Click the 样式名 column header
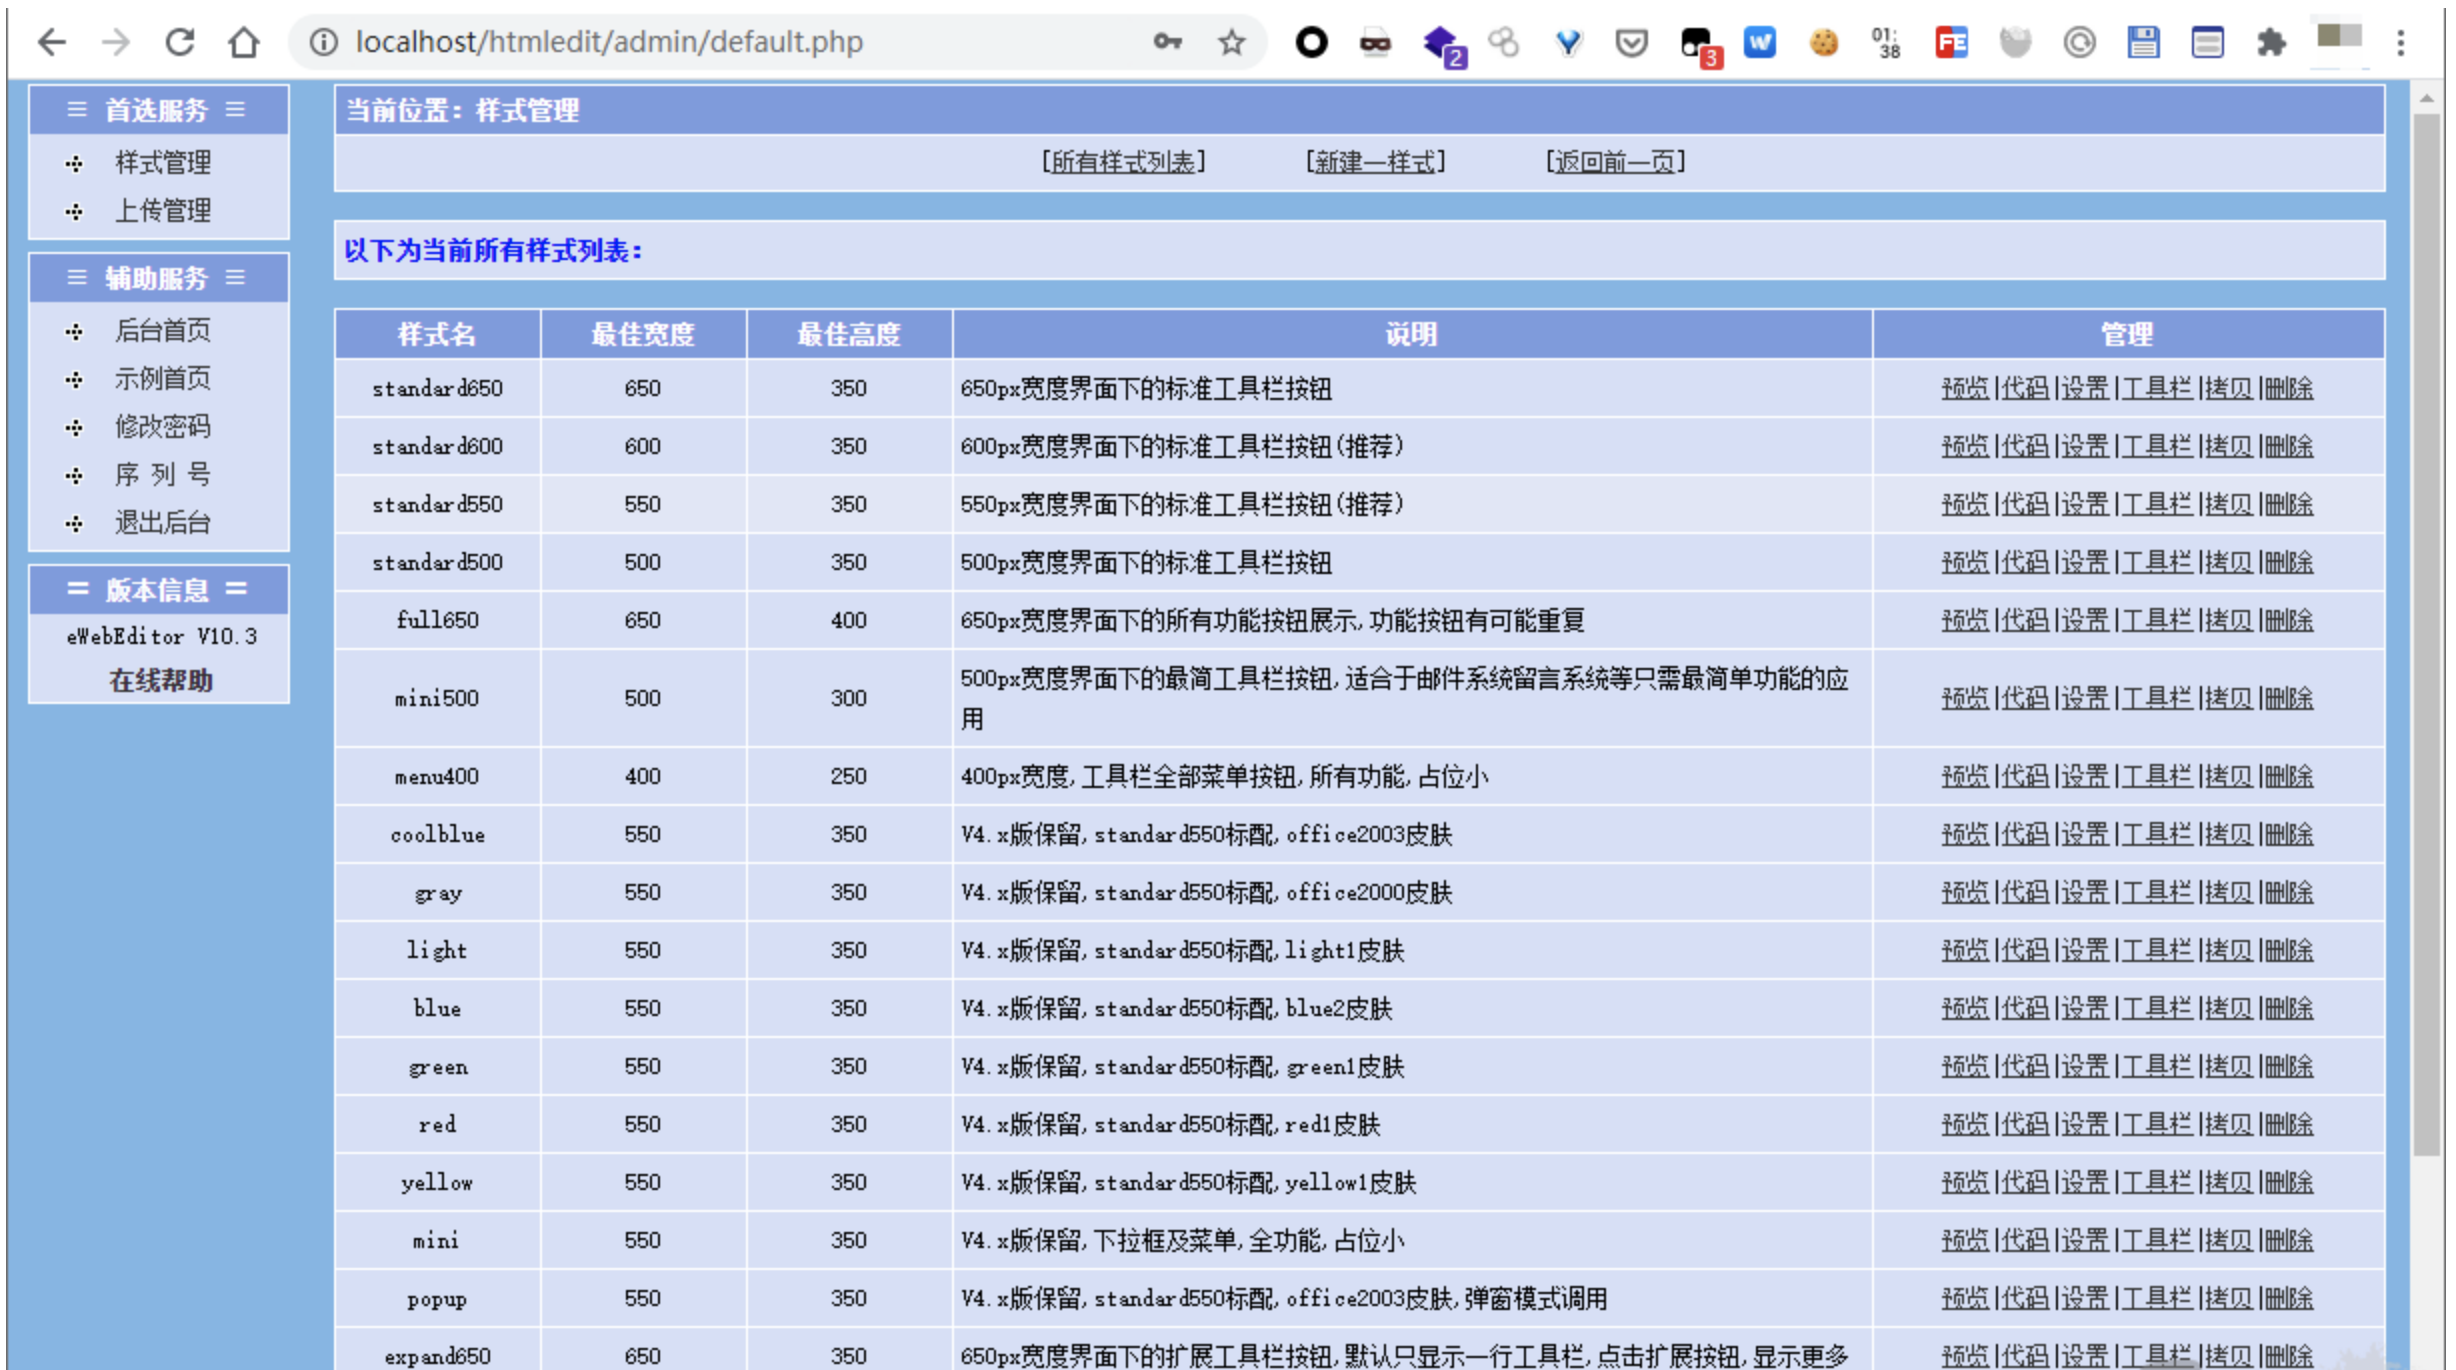 coord(437,334)
